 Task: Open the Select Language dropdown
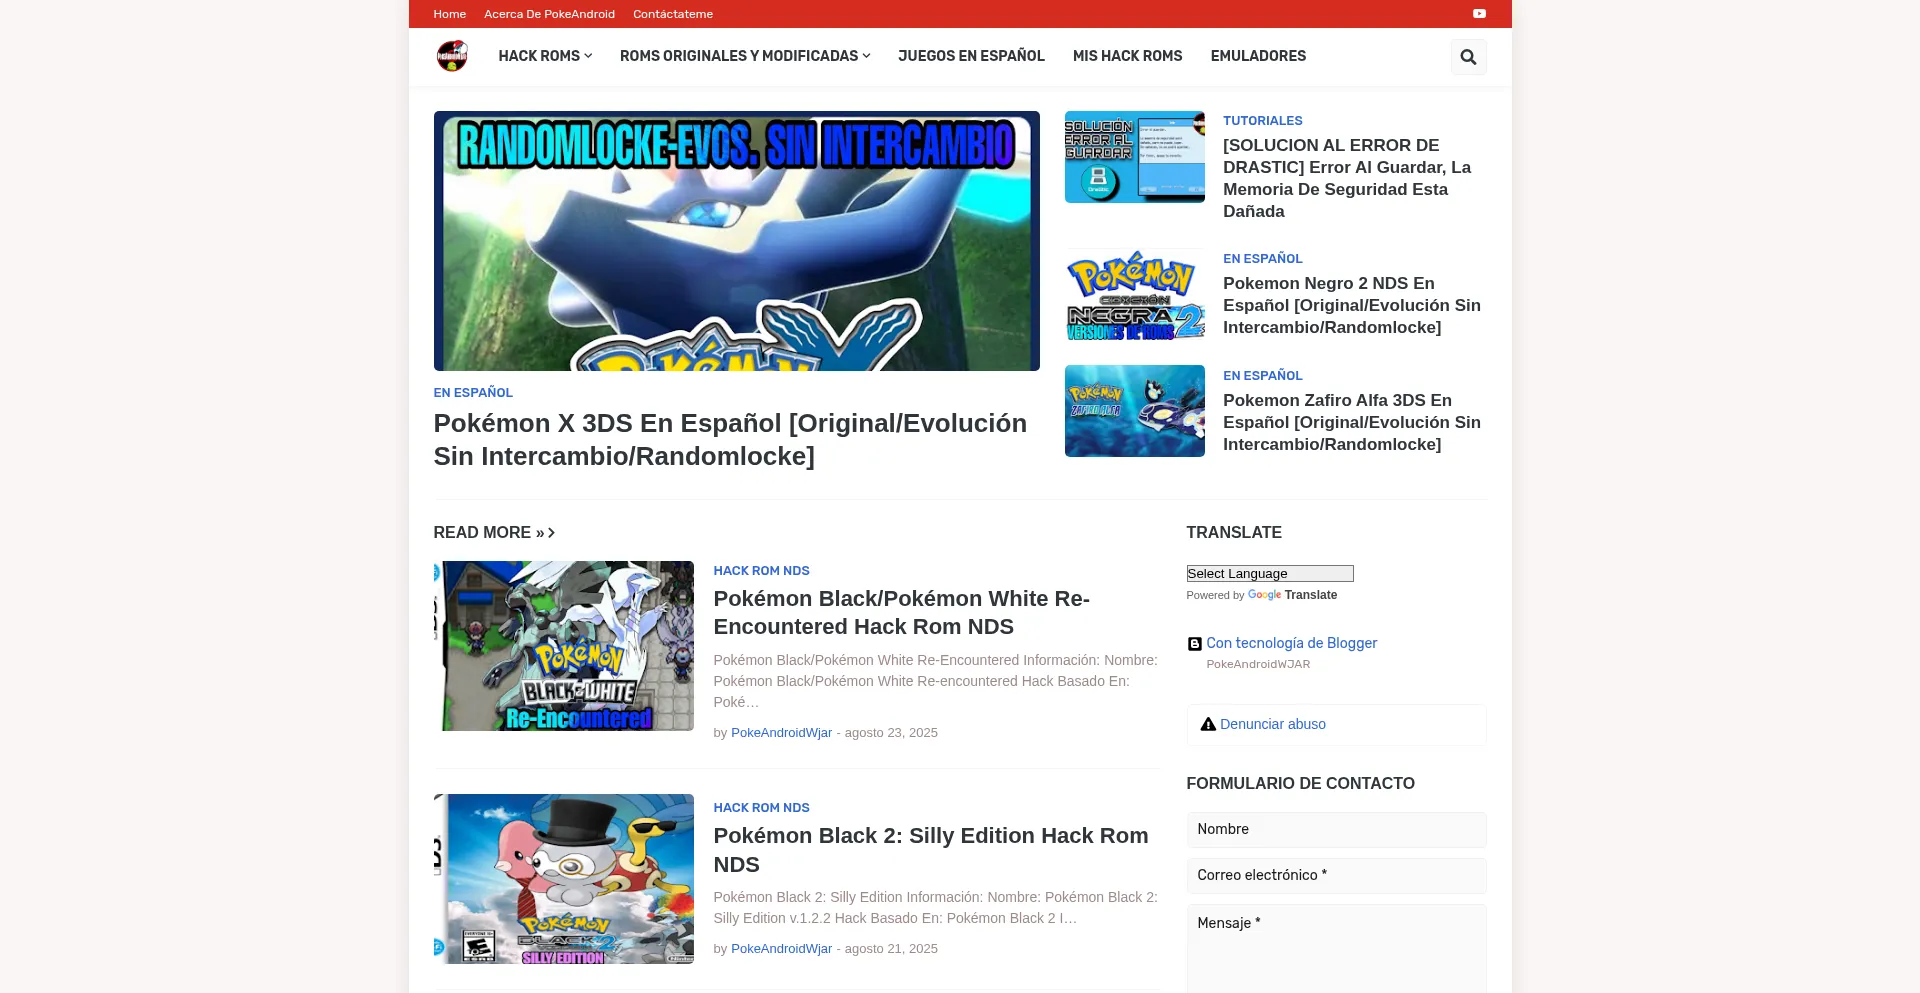click(x=1270, y=573)
